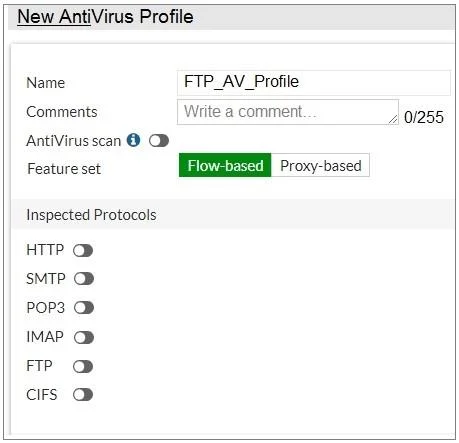Click the AntiVirus scan label text
The height and width of the screenshot is (443, 459).
tap(74, 141)
